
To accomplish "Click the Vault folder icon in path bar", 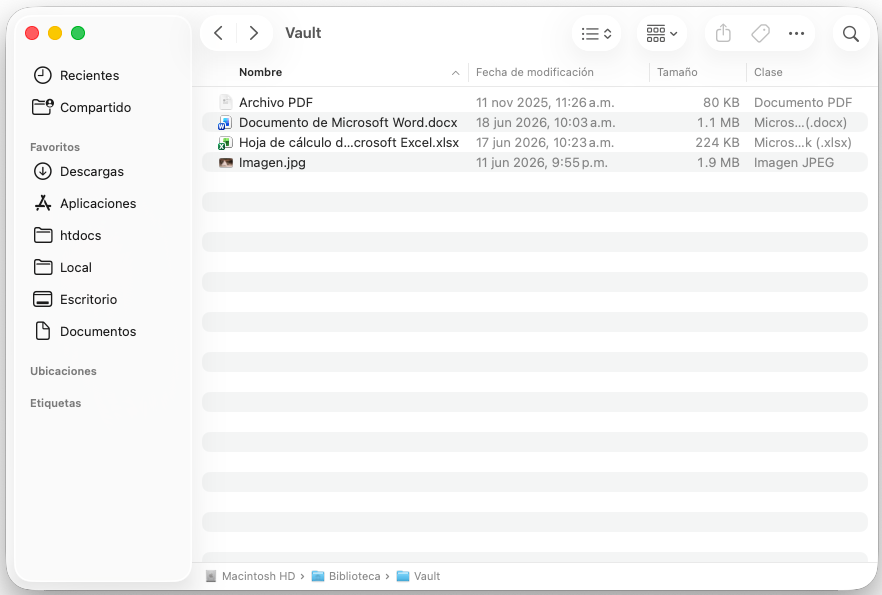I will [403, 576].
